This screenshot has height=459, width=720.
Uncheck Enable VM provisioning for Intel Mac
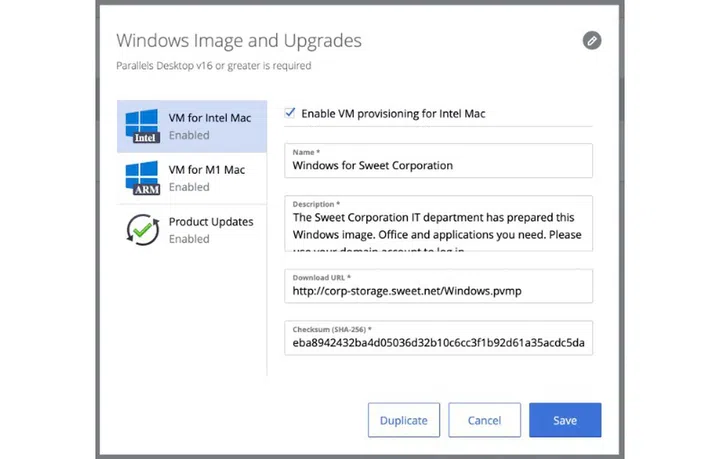[x=291, y=113]
